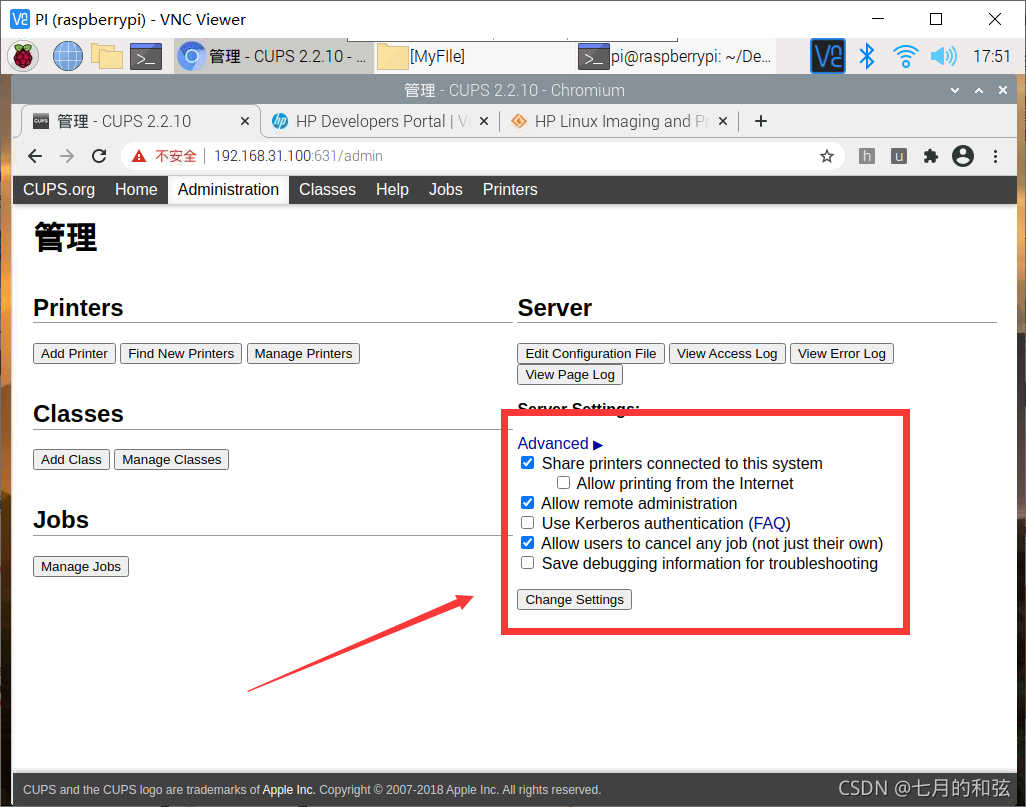Toggle Share printers connected to this system
The width and height of the screenshot is (1026, 807).
(527, 463)
